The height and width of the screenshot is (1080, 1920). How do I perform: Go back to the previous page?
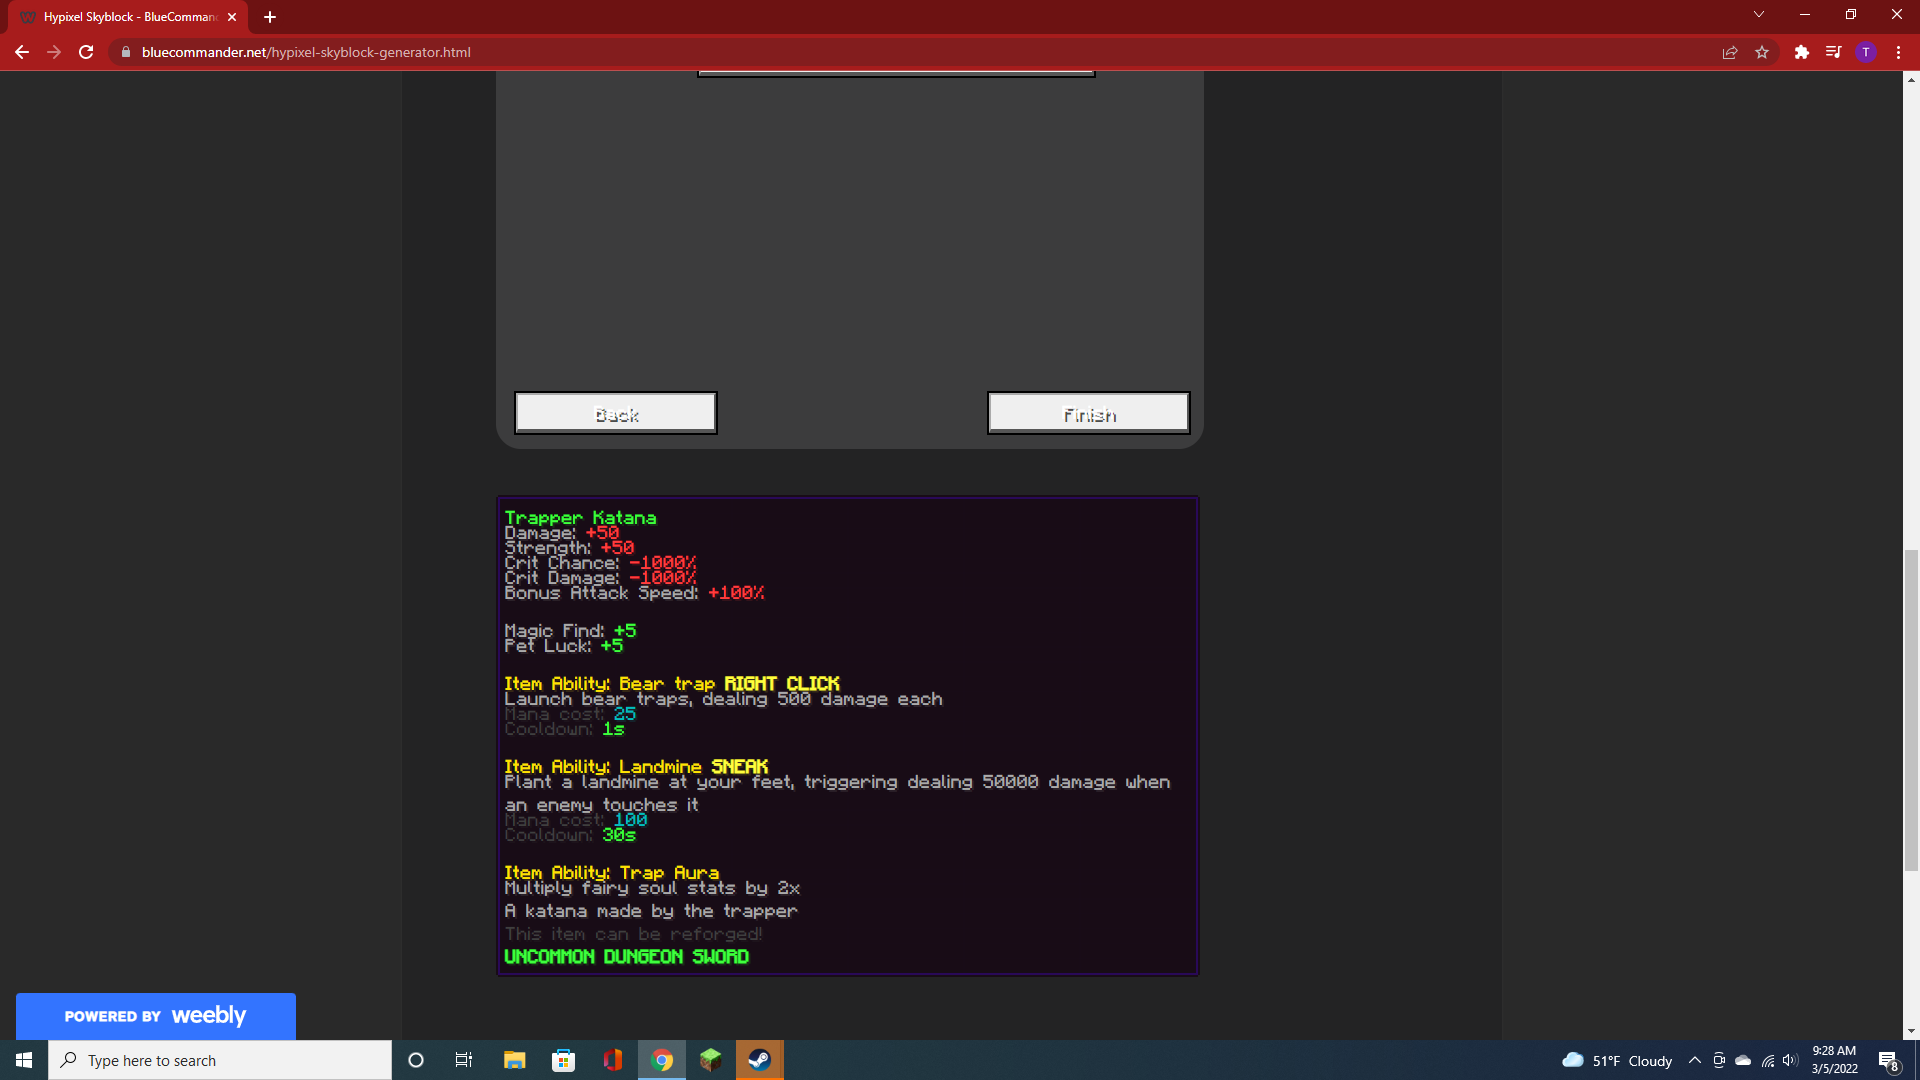tap(22, 52)
